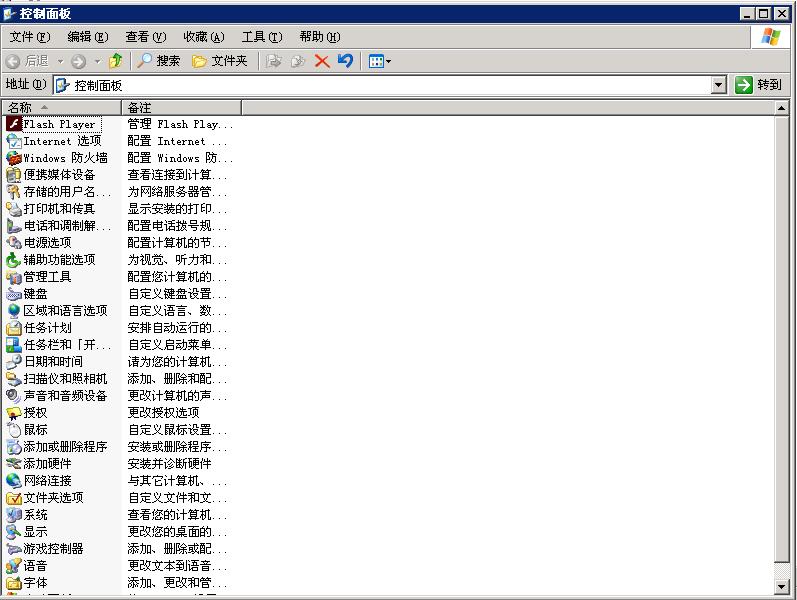
Task: Sort by the 名称 column header
Action: [62, 108]
